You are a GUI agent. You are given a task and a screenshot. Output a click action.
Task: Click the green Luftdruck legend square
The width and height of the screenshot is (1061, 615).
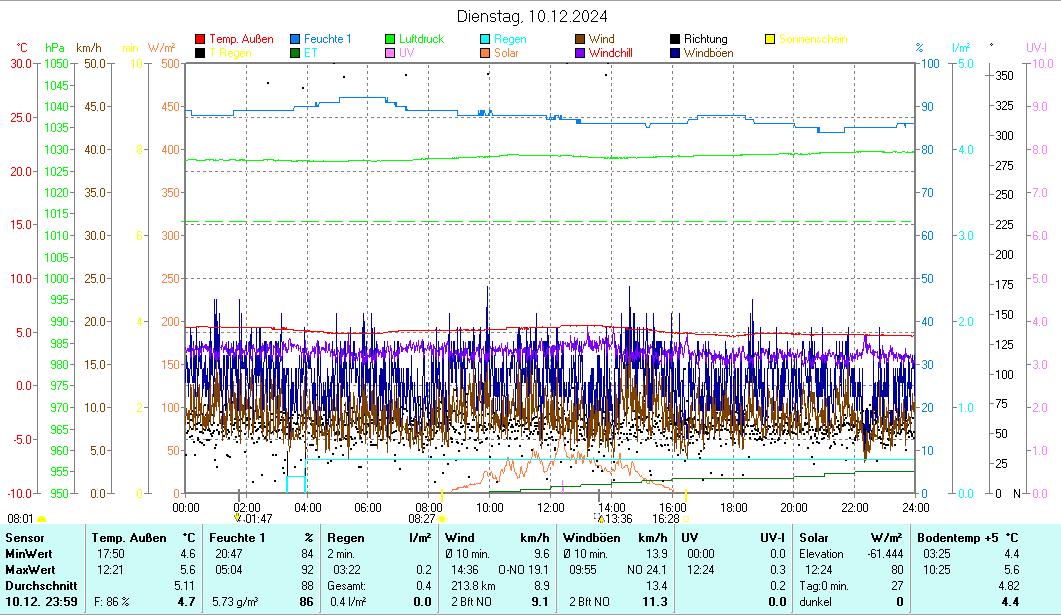[x=390, y=39]
